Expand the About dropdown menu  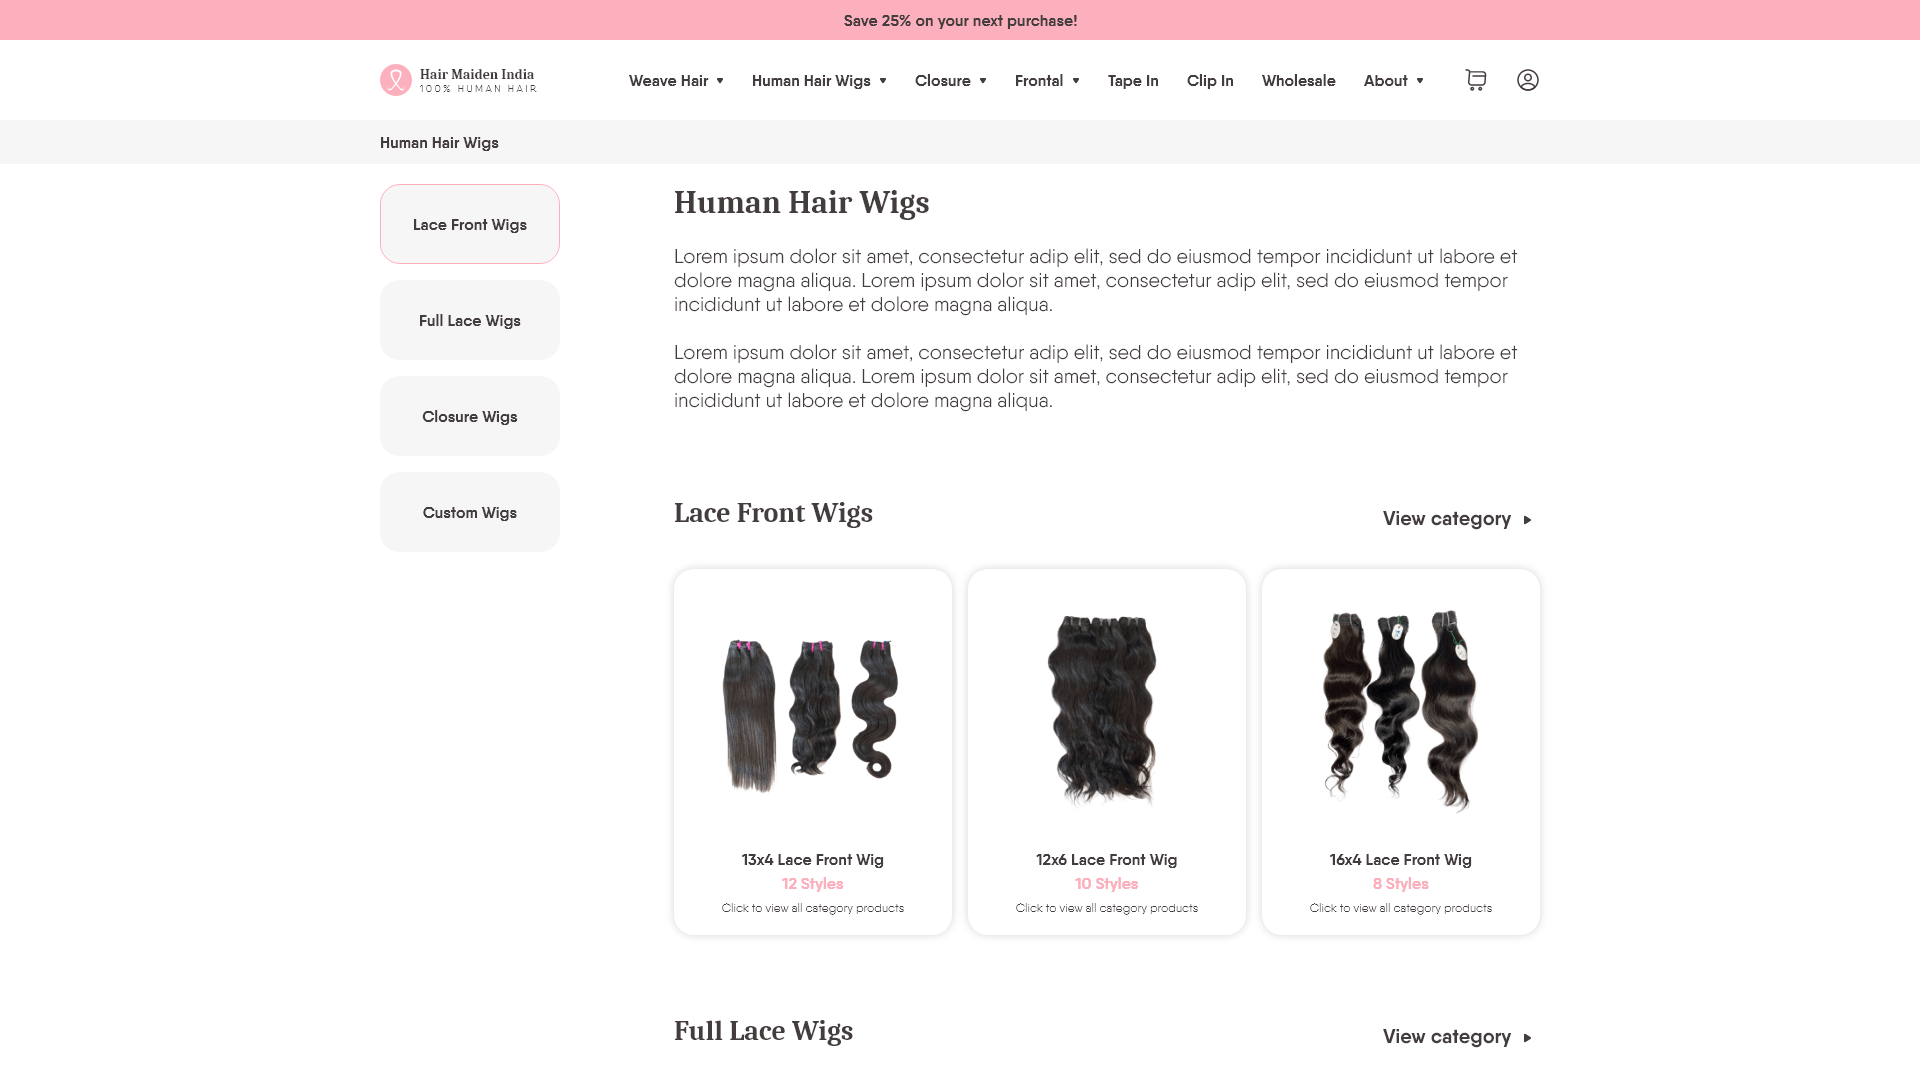[1393, 81]
